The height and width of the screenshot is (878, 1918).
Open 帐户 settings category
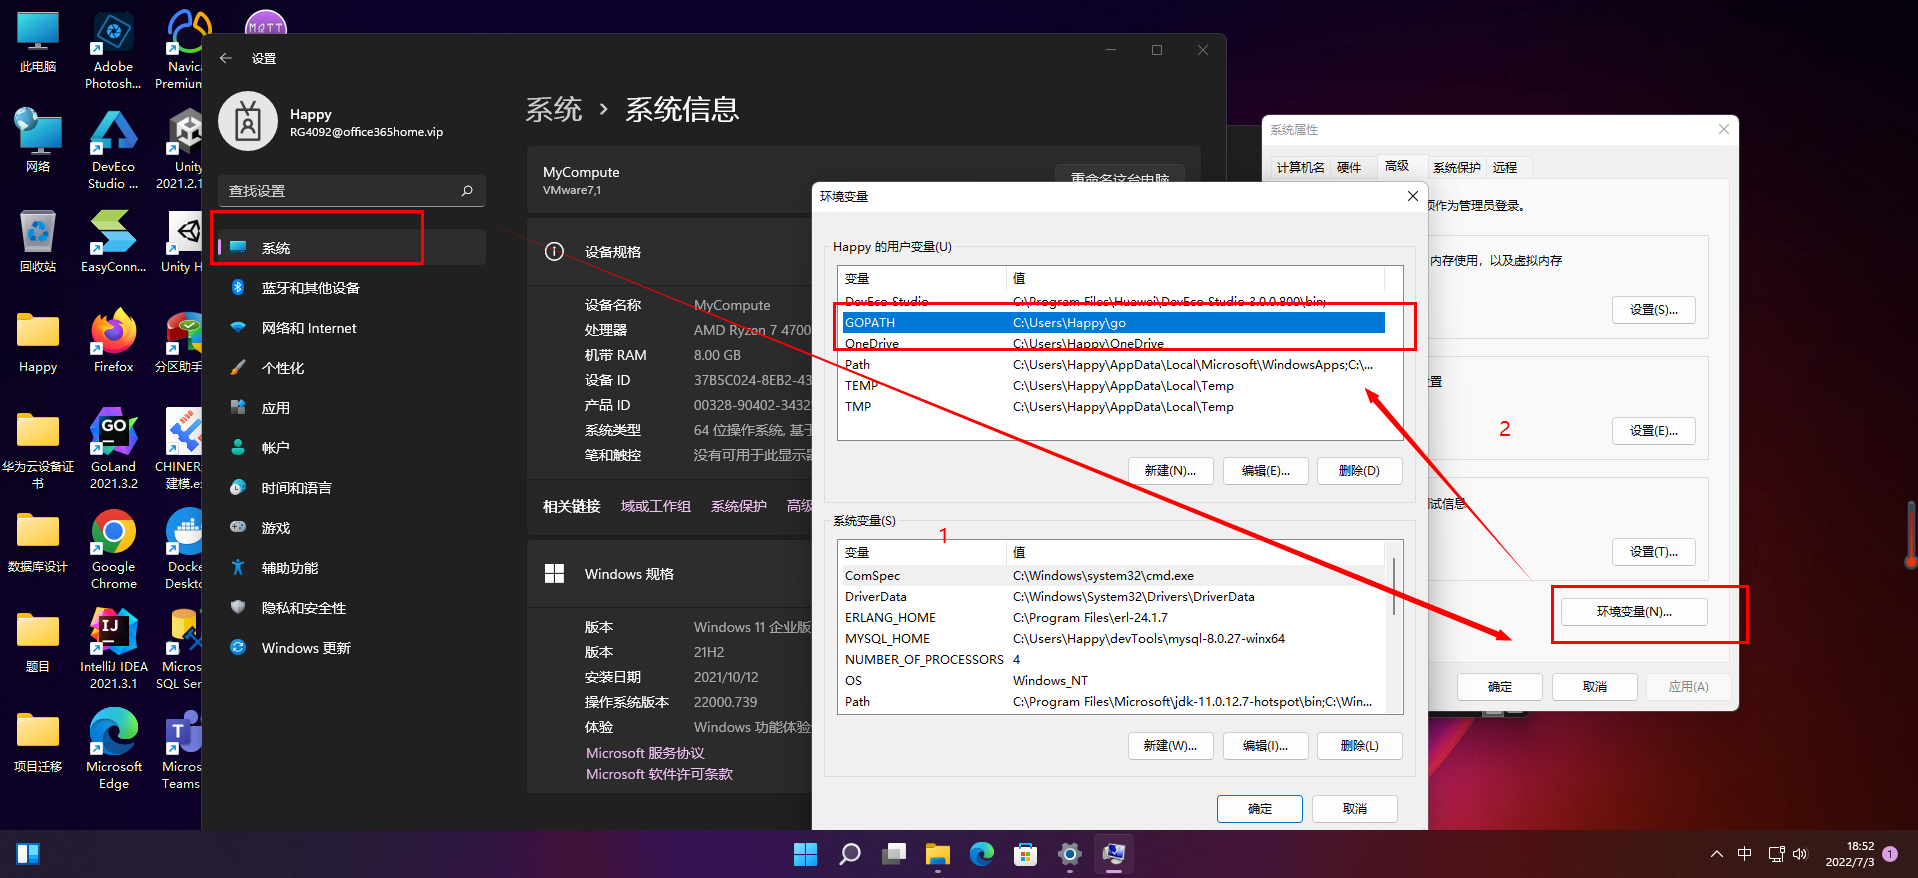(x=351, y=447)
